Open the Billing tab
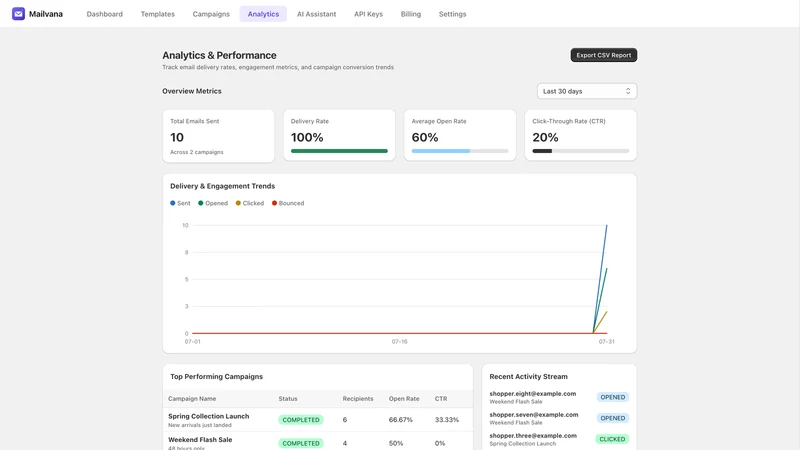Screen dimensions: 800x450 (x=411, y=14)
